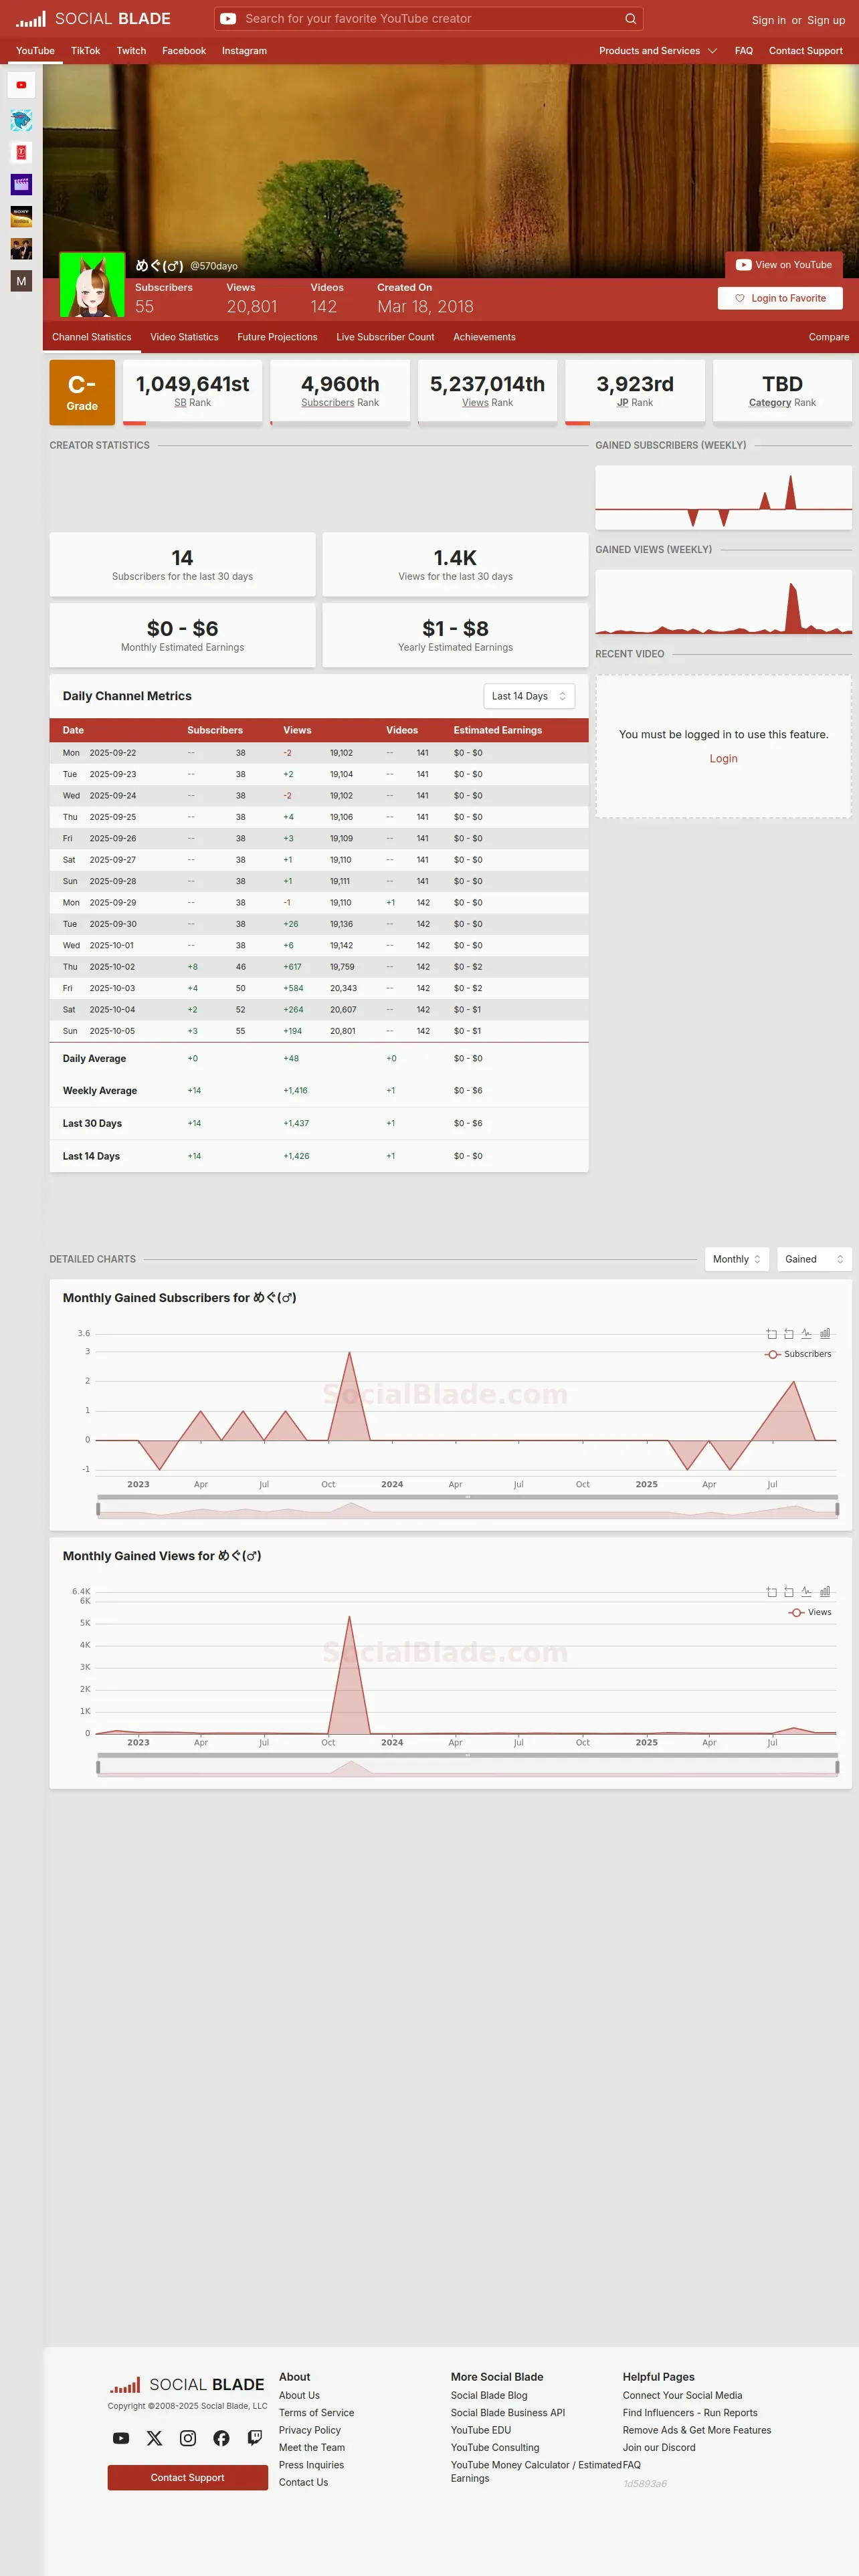This screenshot has height=2576, width=859.
Task: Click the Sign in link
Action: (769, 20)
